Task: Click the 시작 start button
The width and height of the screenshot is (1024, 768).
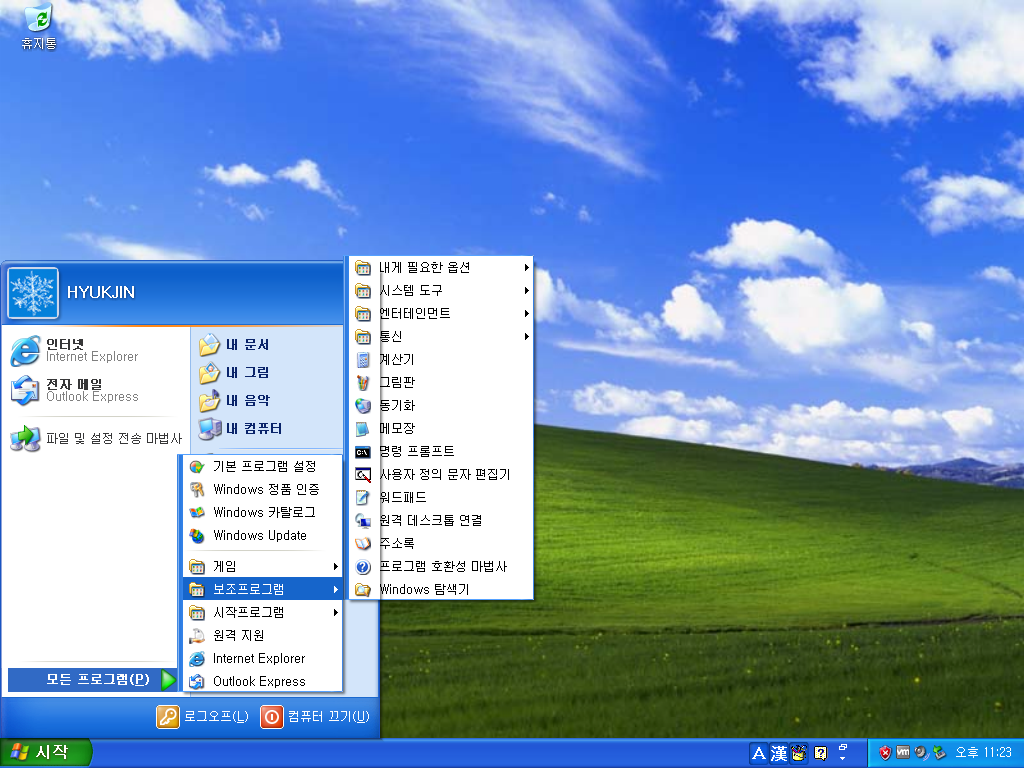Action: pyautogui.click(x=44, y=753)
